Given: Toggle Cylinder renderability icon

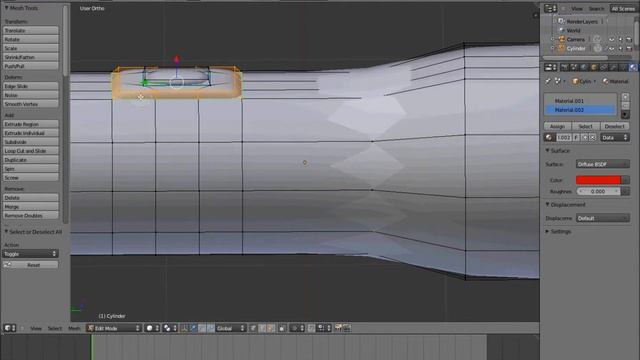Looking at the screenshot, I should point(629,48).
